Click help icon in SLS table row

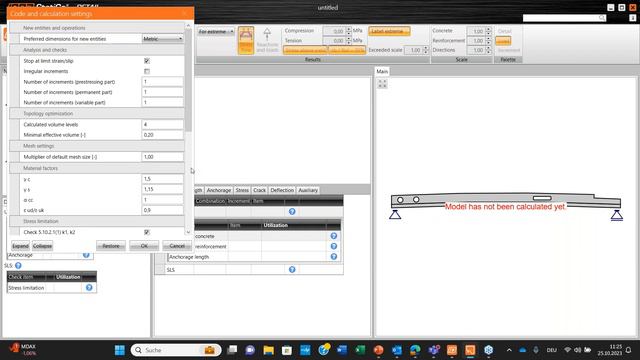292,269
